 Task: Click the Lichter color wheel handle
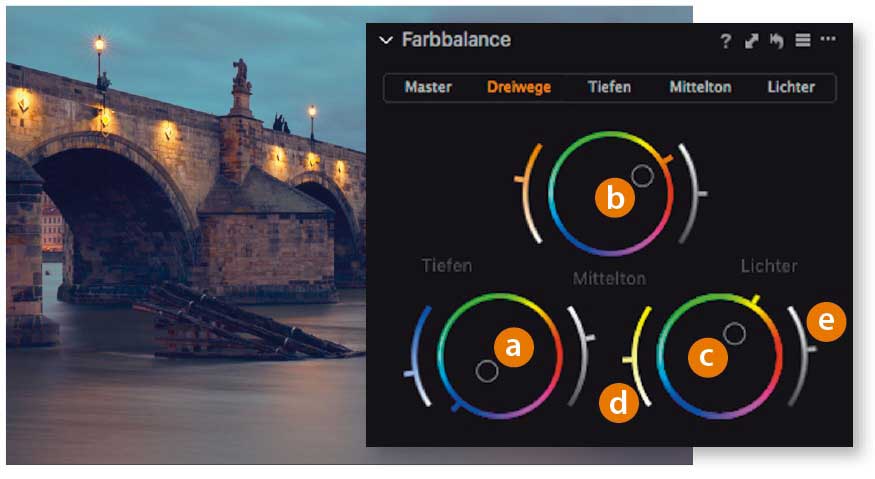tap(734, 334)
